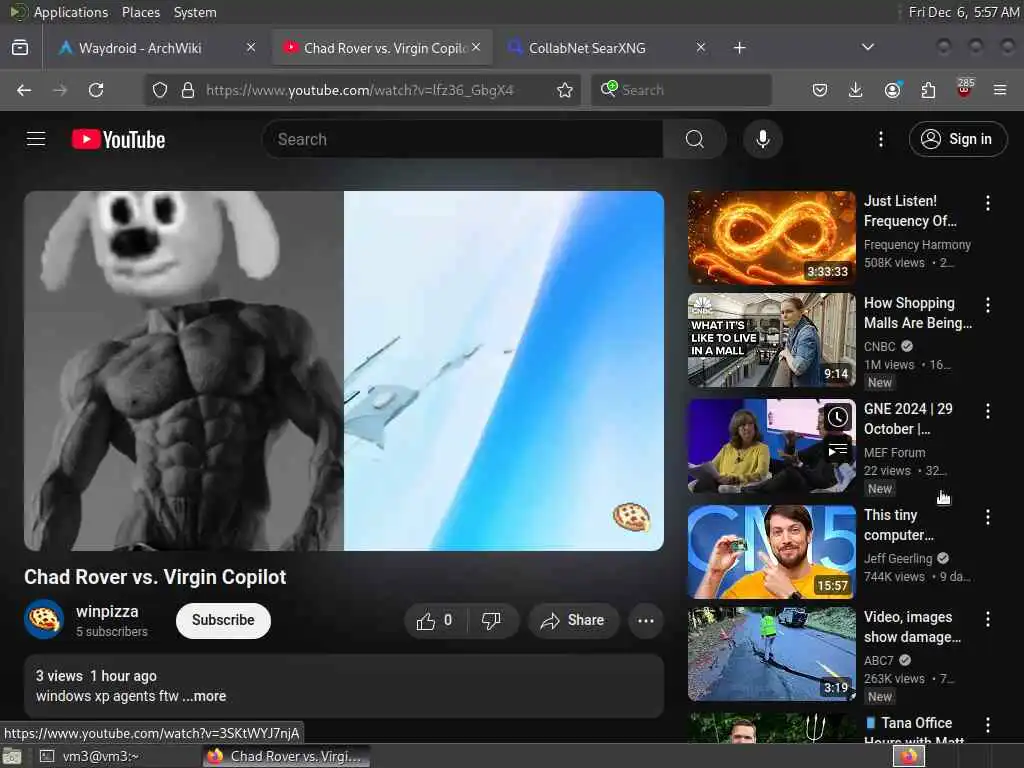1024x768 pixels.
Task: Open the Firefox application menu
Action: point(1000,90)
